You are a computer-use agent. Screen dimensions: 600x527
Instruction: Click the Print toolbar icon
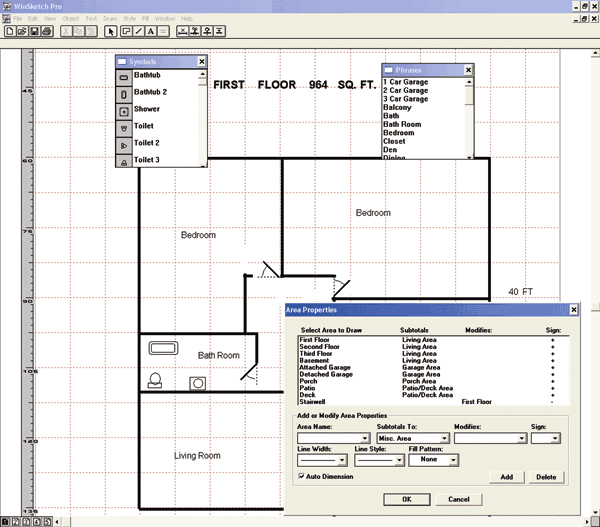[x=47, y=31]
